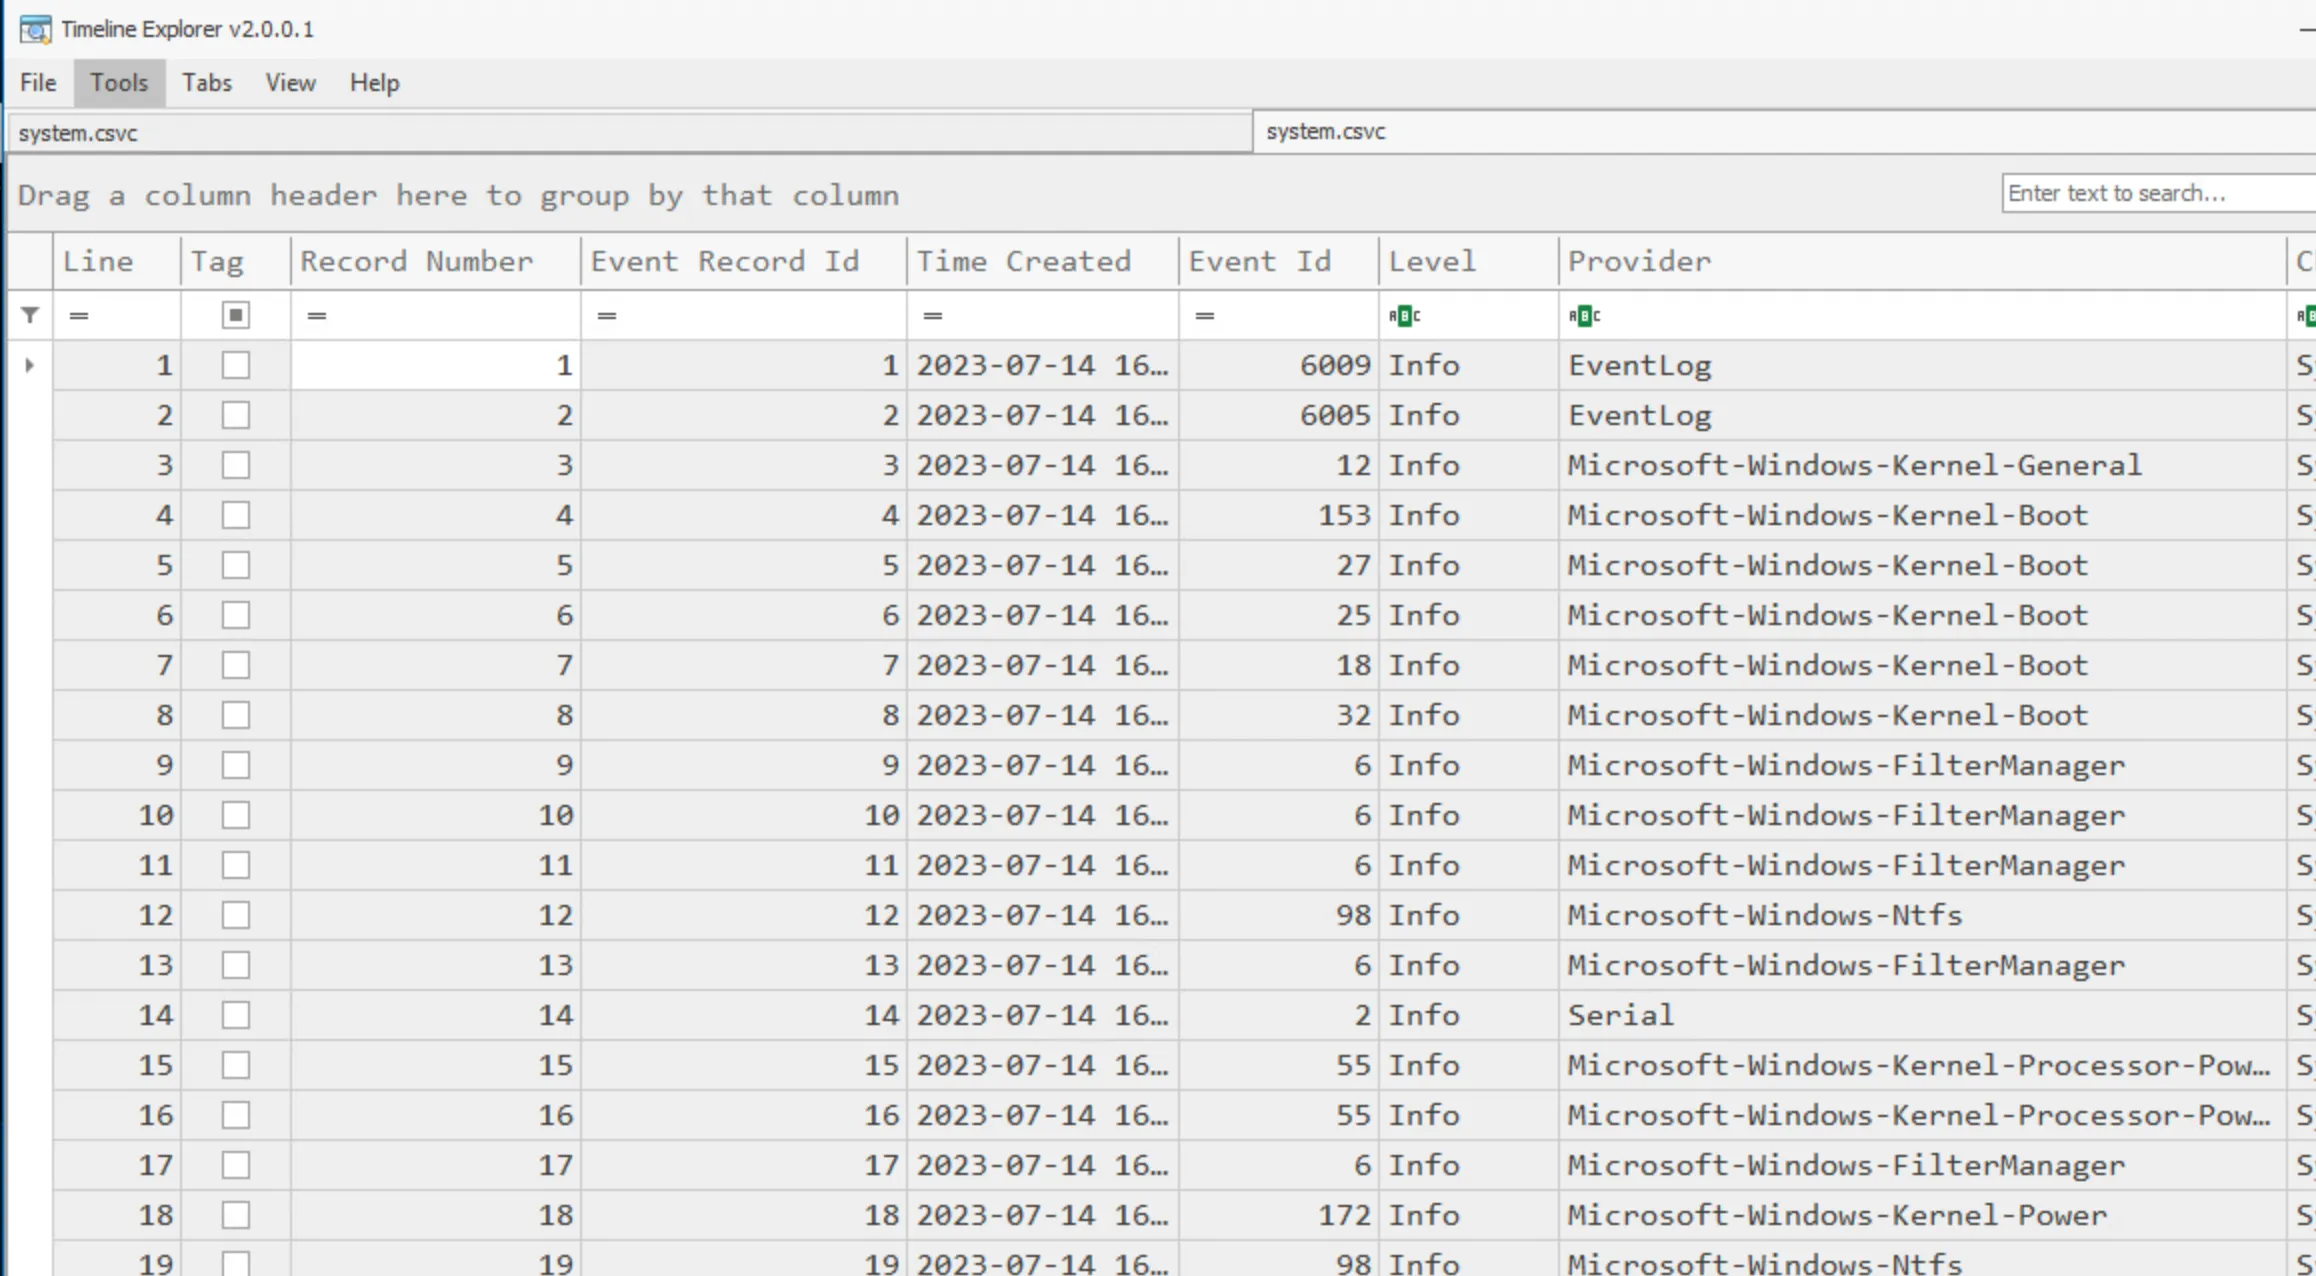Sort by the Time Created column header
The image size is (2316, 1276).
pos(1043,262)
